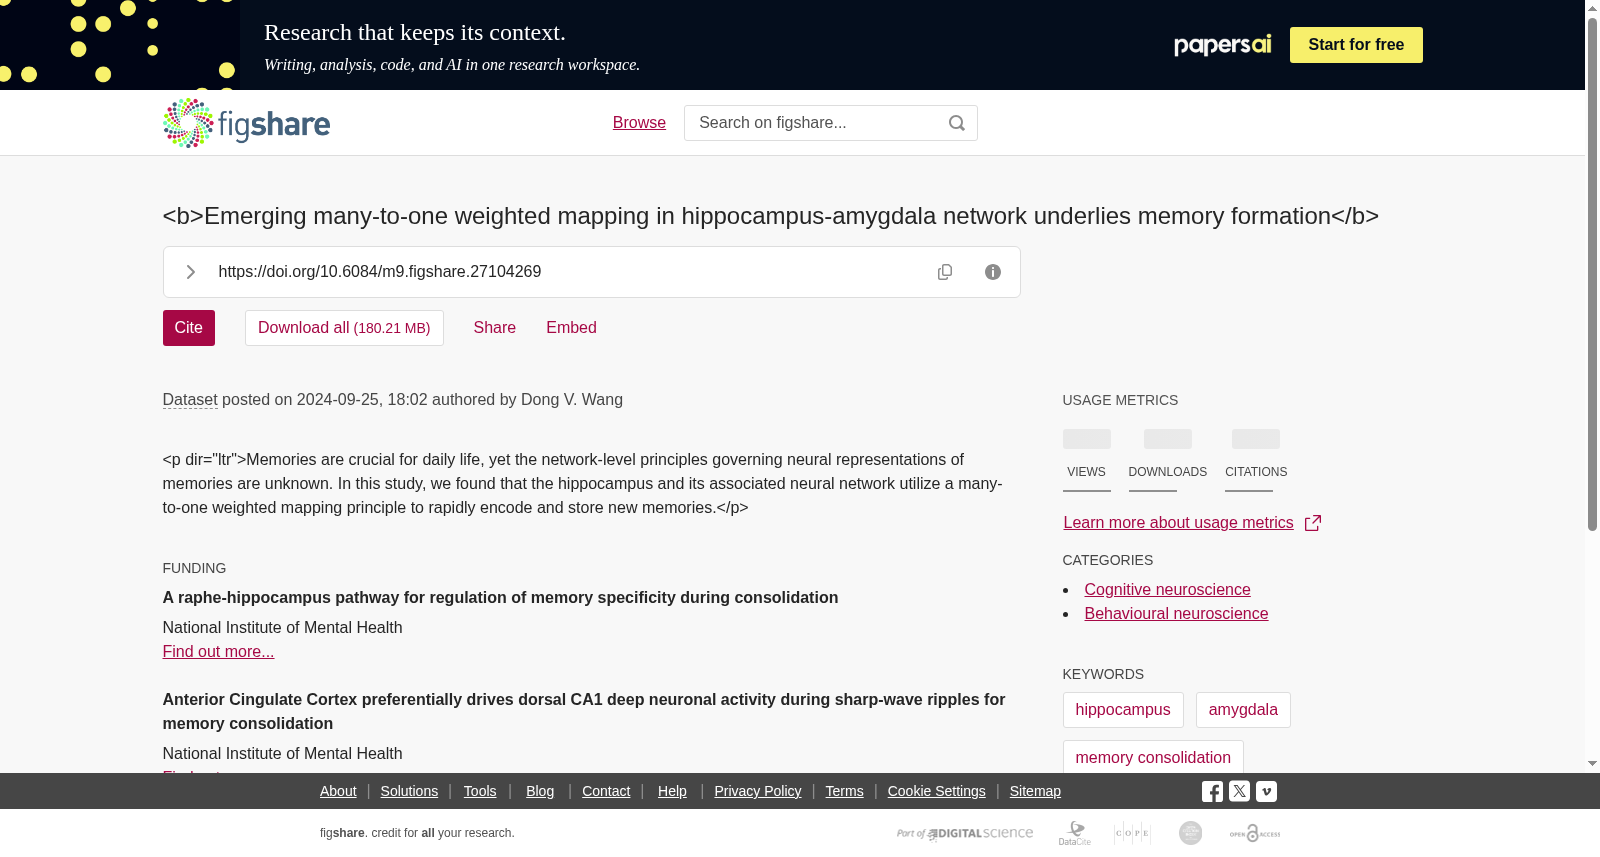Select the hippocampus keyword tag
Screen dimensions: 1600x857
click(x=1123, y=710)
